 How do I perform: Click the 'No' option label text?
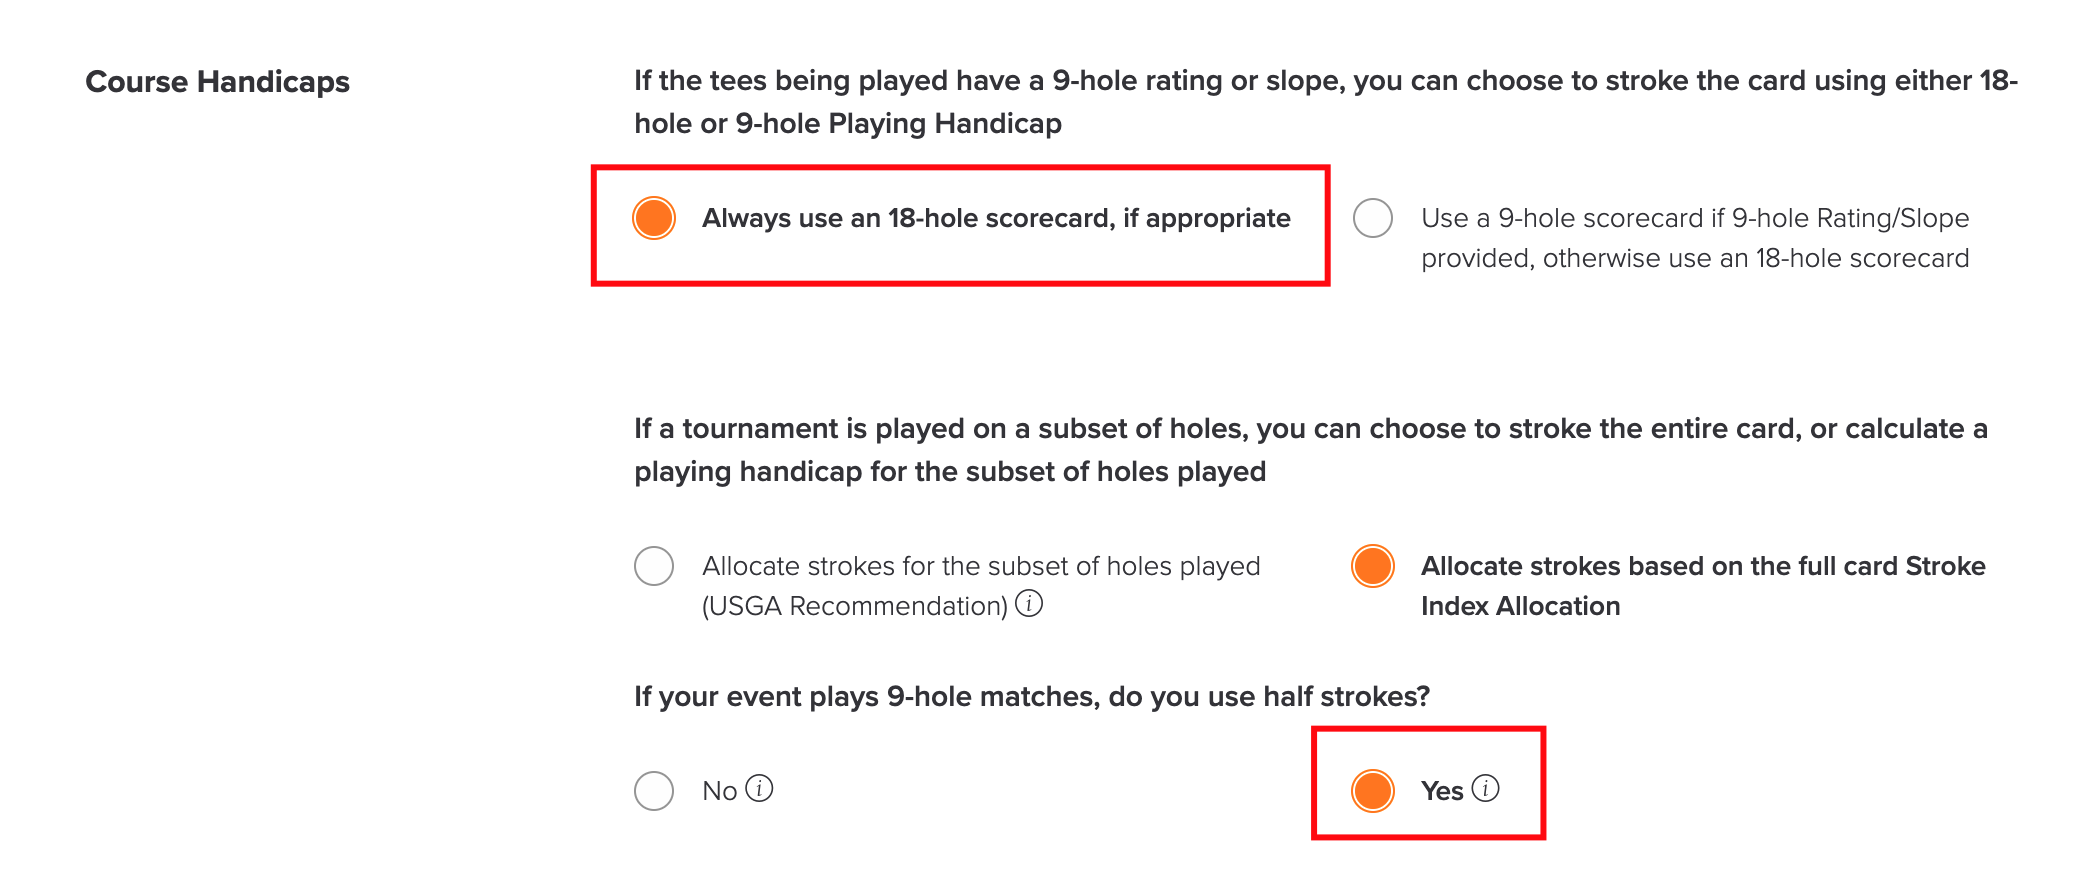point(720,791)
